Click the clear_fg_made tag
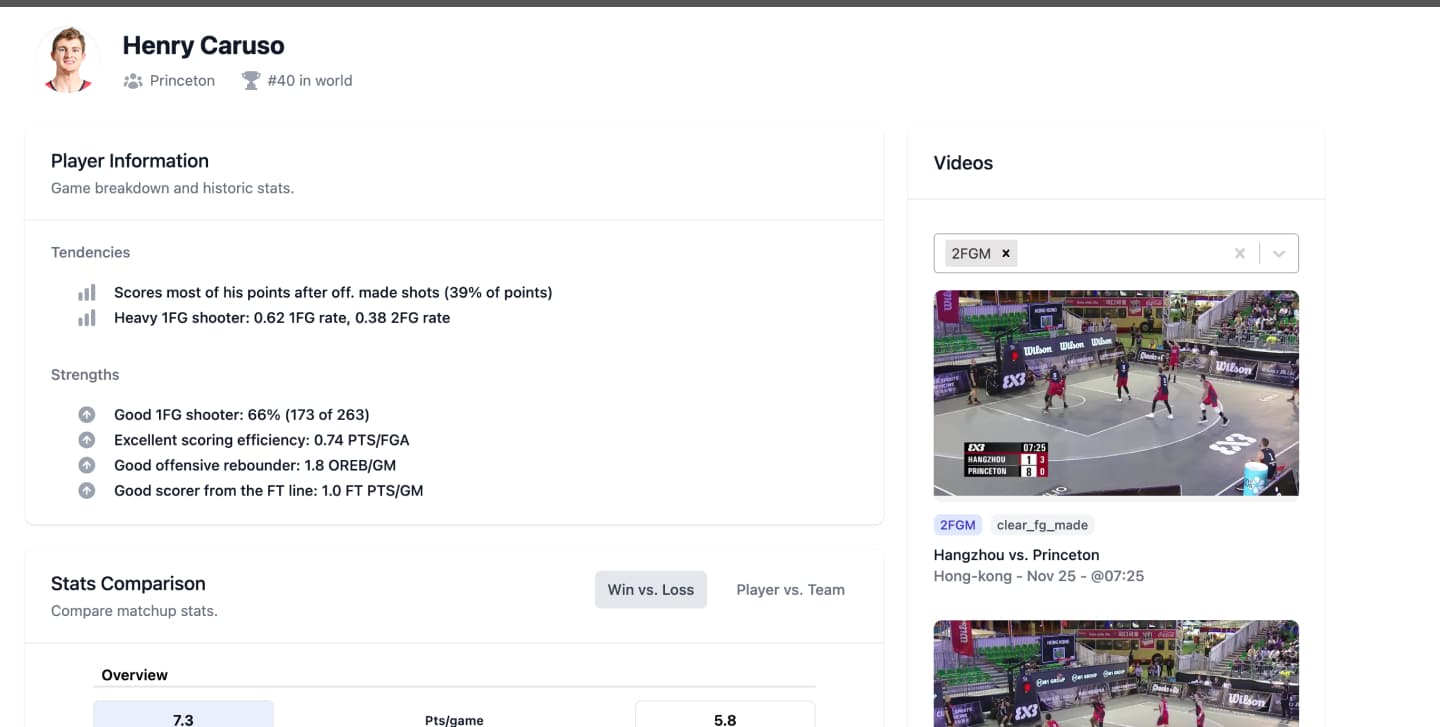The height and width of the screenshot is (727, 1440). tap(1041, 525)
